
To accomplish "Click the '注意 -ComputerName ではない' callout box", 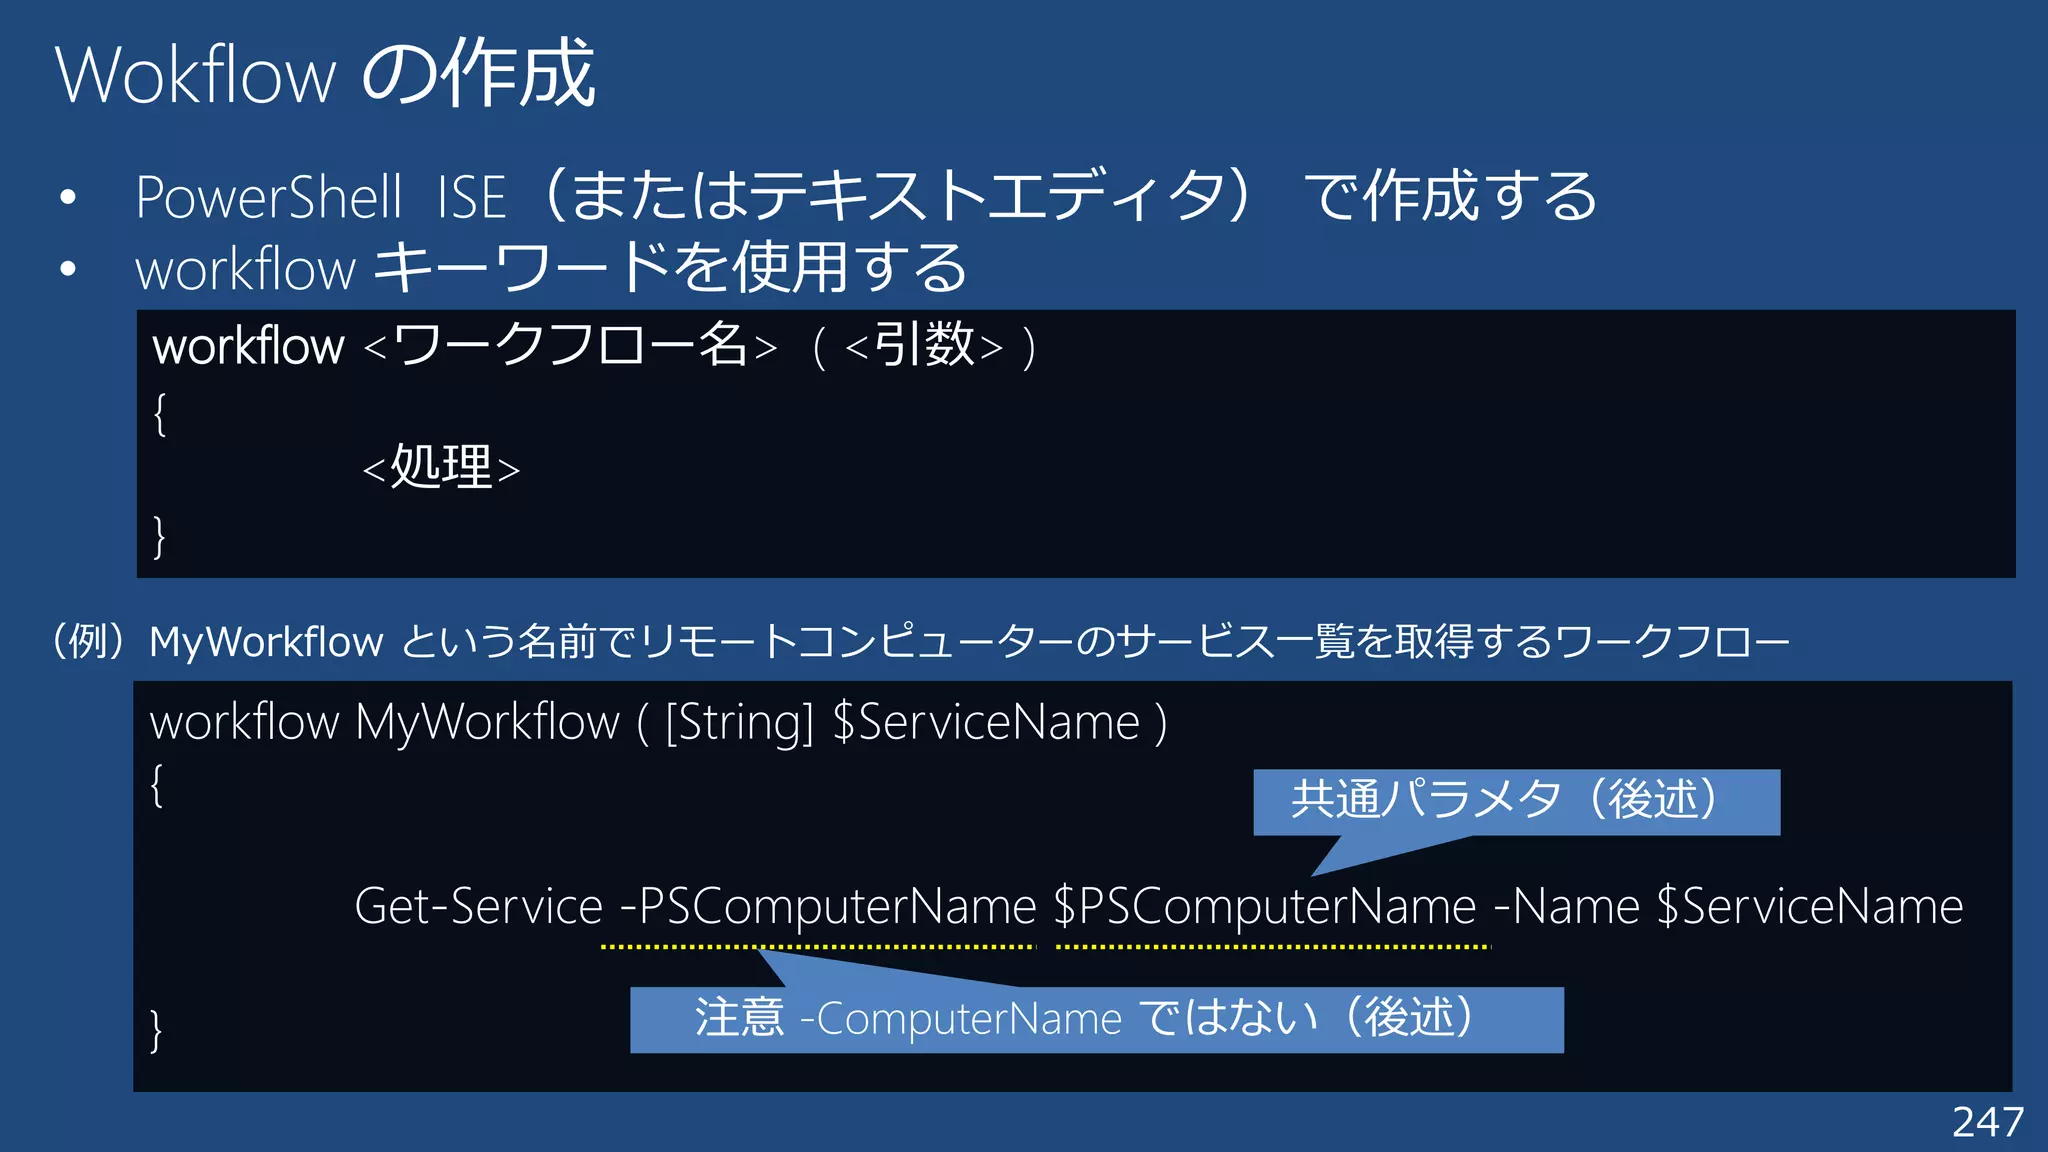I will (1096, 1019).
